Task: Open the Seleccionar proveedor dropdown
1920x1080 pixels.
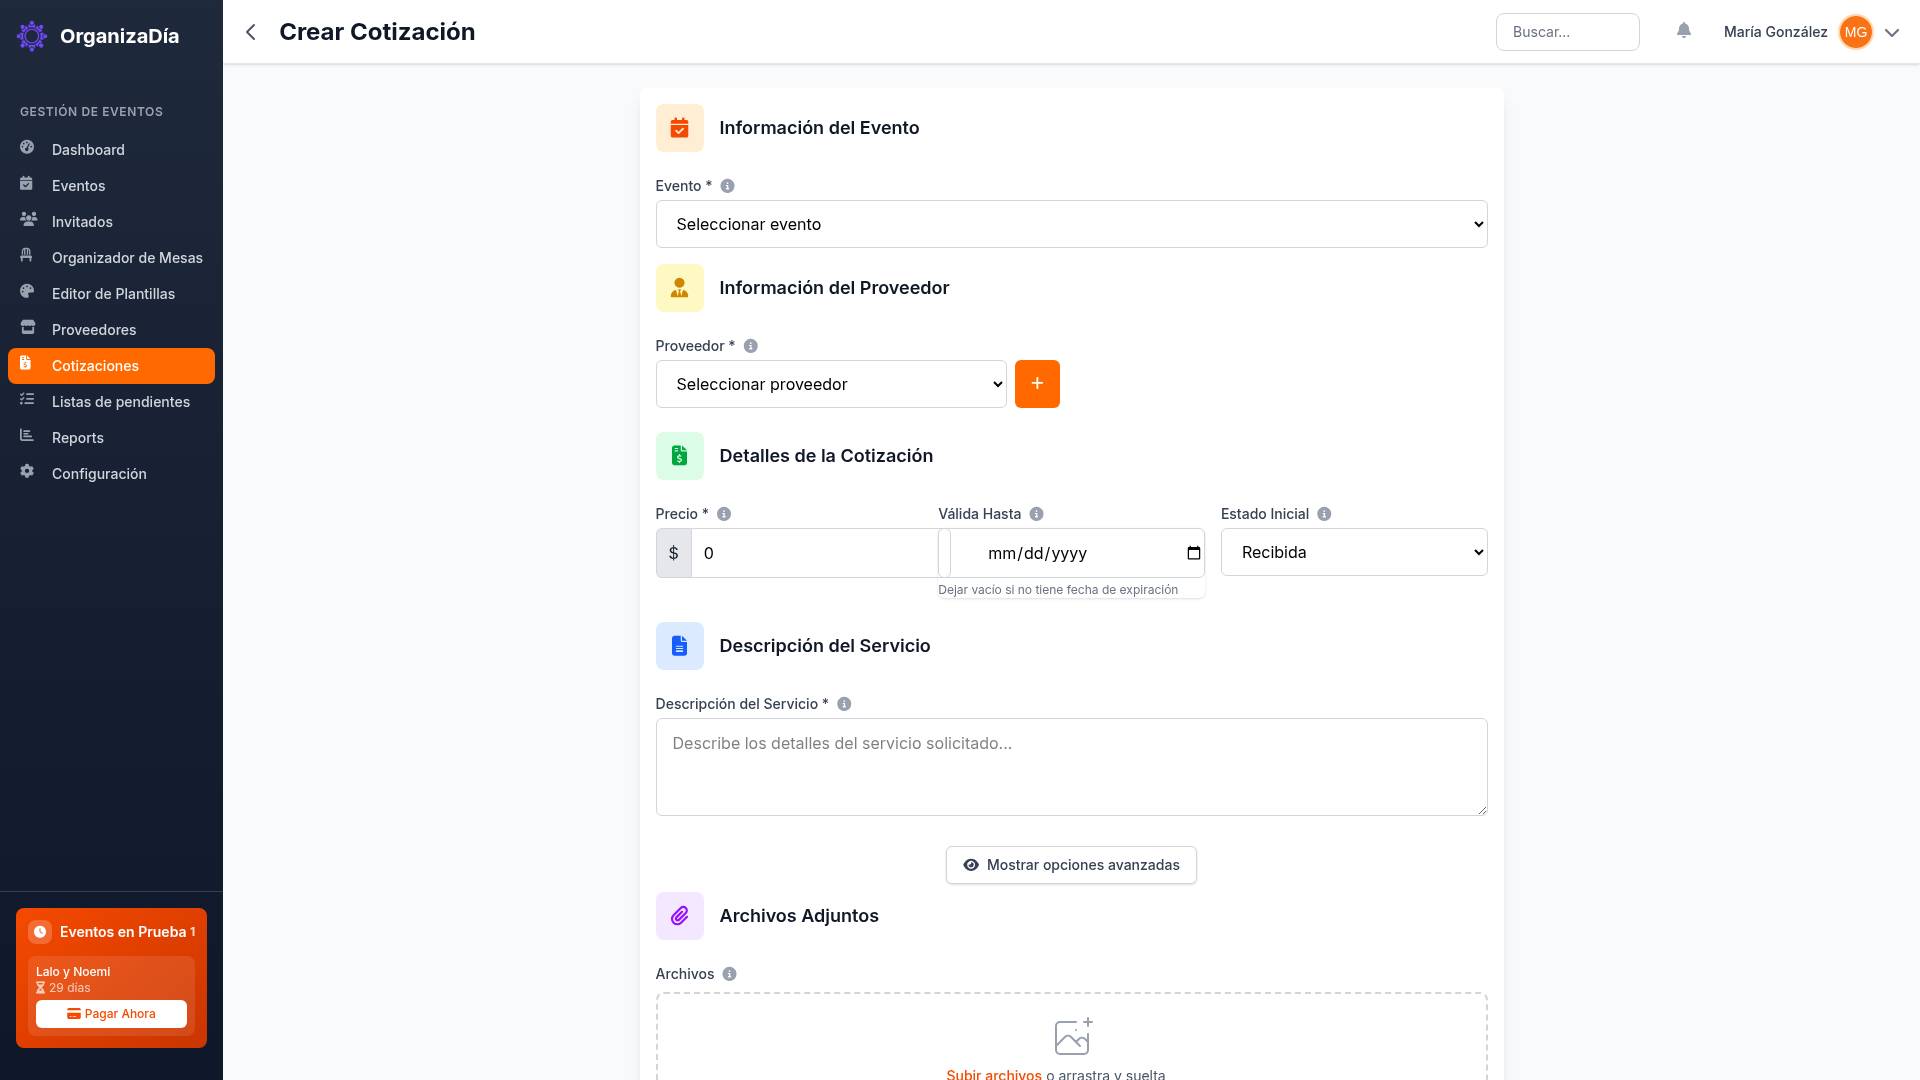Action: coord(831,384)
